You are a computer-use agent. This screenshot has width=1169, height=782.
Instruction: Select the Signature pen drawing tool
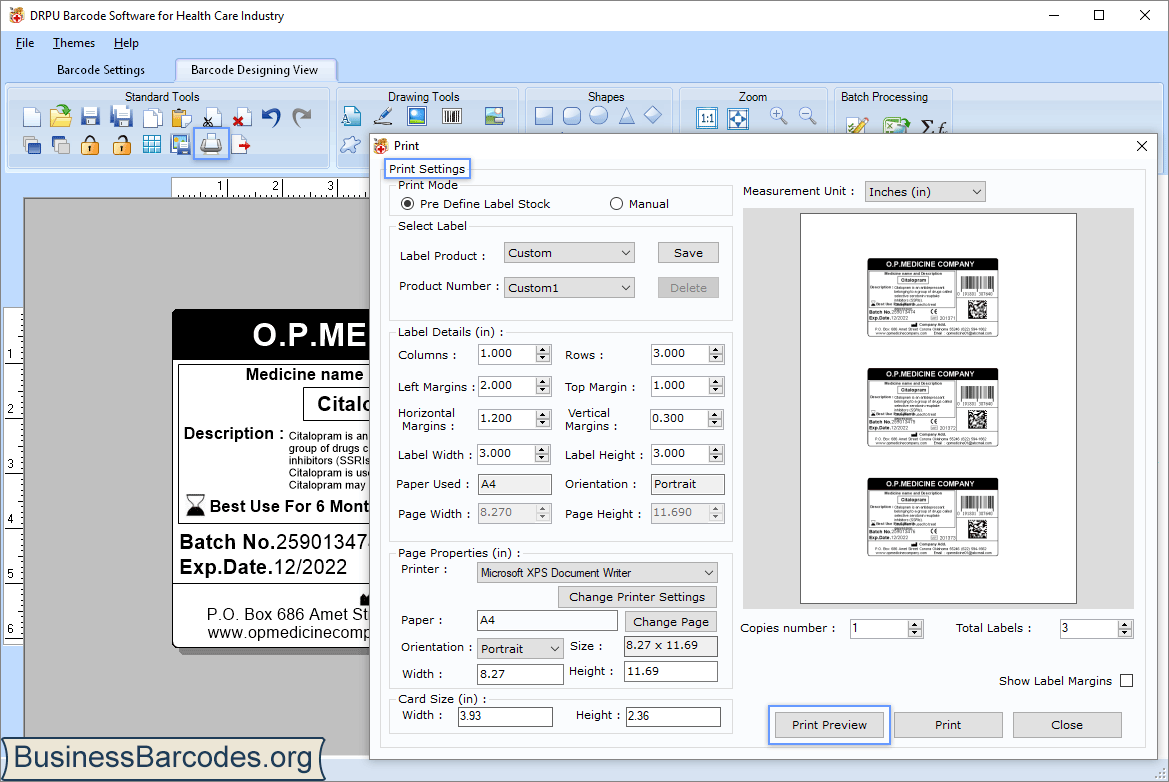(x=383, y=116)
